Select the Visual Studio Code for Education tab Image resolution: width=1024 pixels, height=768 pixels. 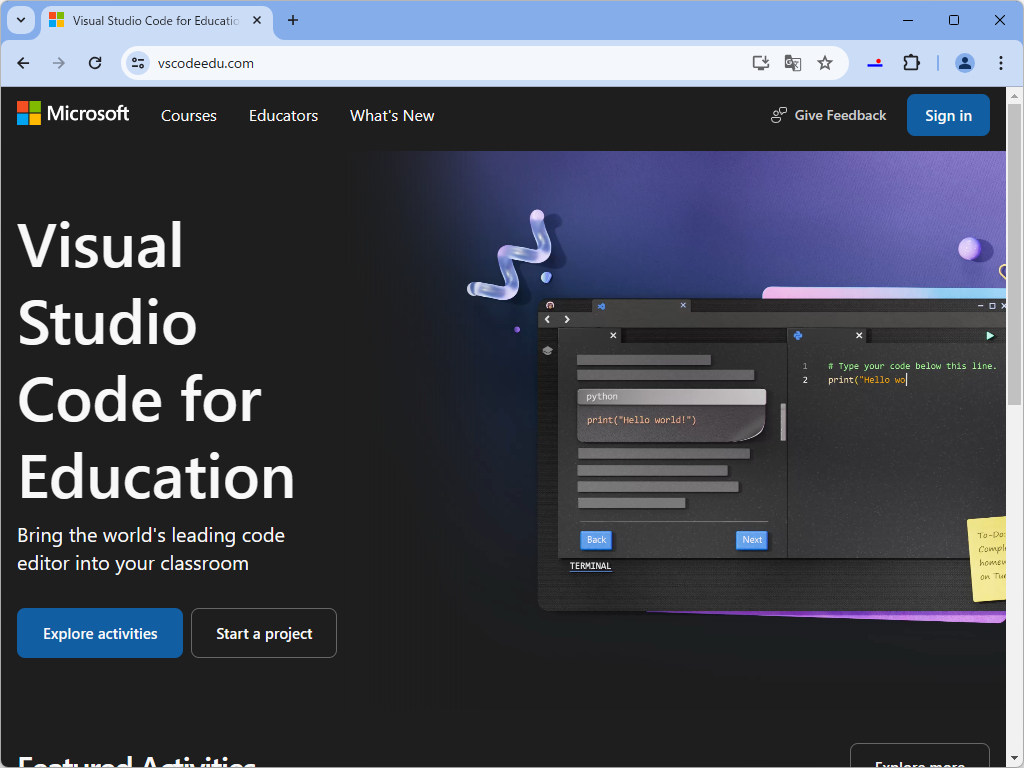coord(150,19)
